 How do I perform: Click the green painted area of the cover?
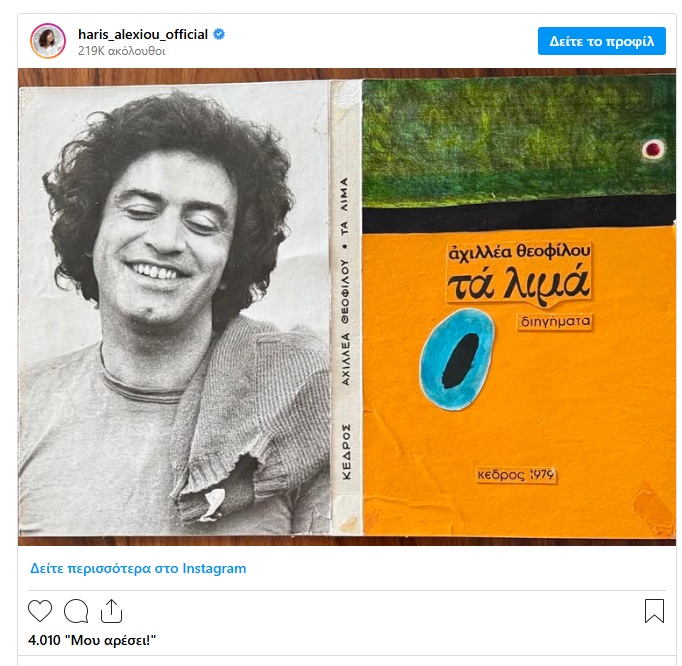point(518,141)
